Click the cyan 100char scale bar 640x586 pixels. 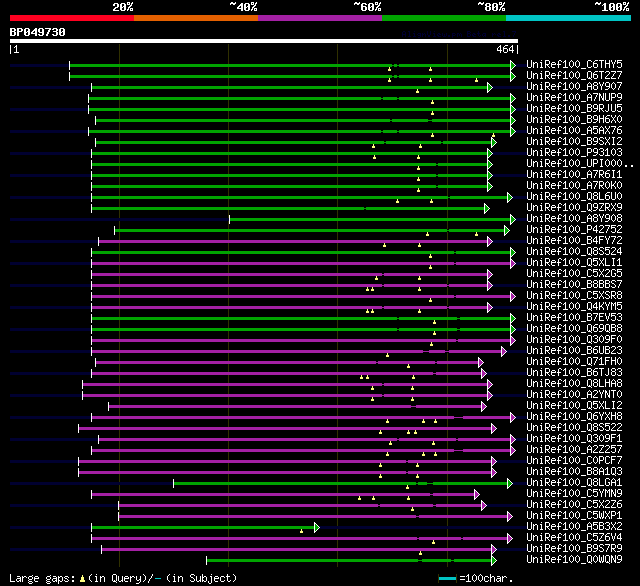(x=447, y=578)
